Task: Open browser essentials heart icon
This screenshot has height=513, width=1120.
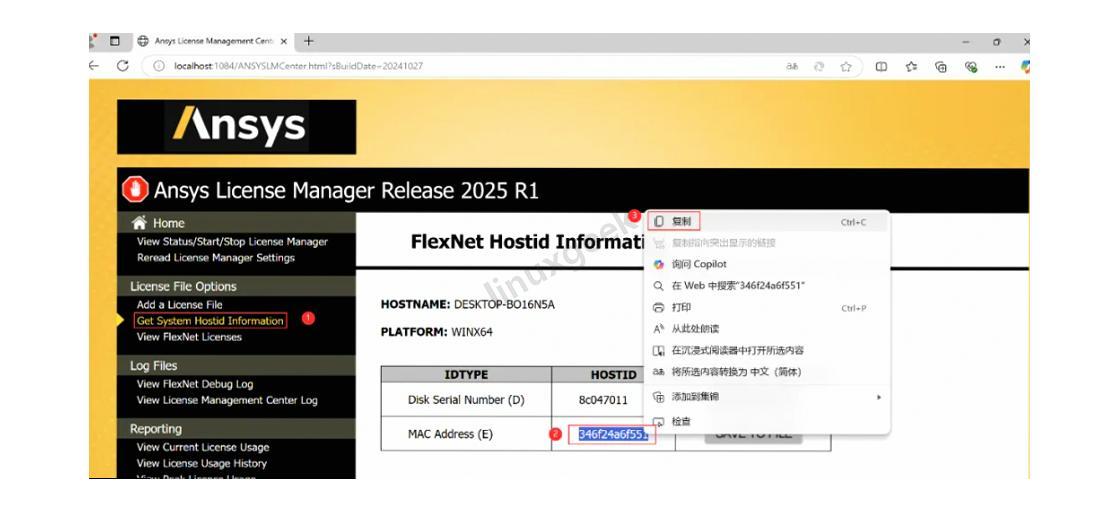Action: click(971, 66)
